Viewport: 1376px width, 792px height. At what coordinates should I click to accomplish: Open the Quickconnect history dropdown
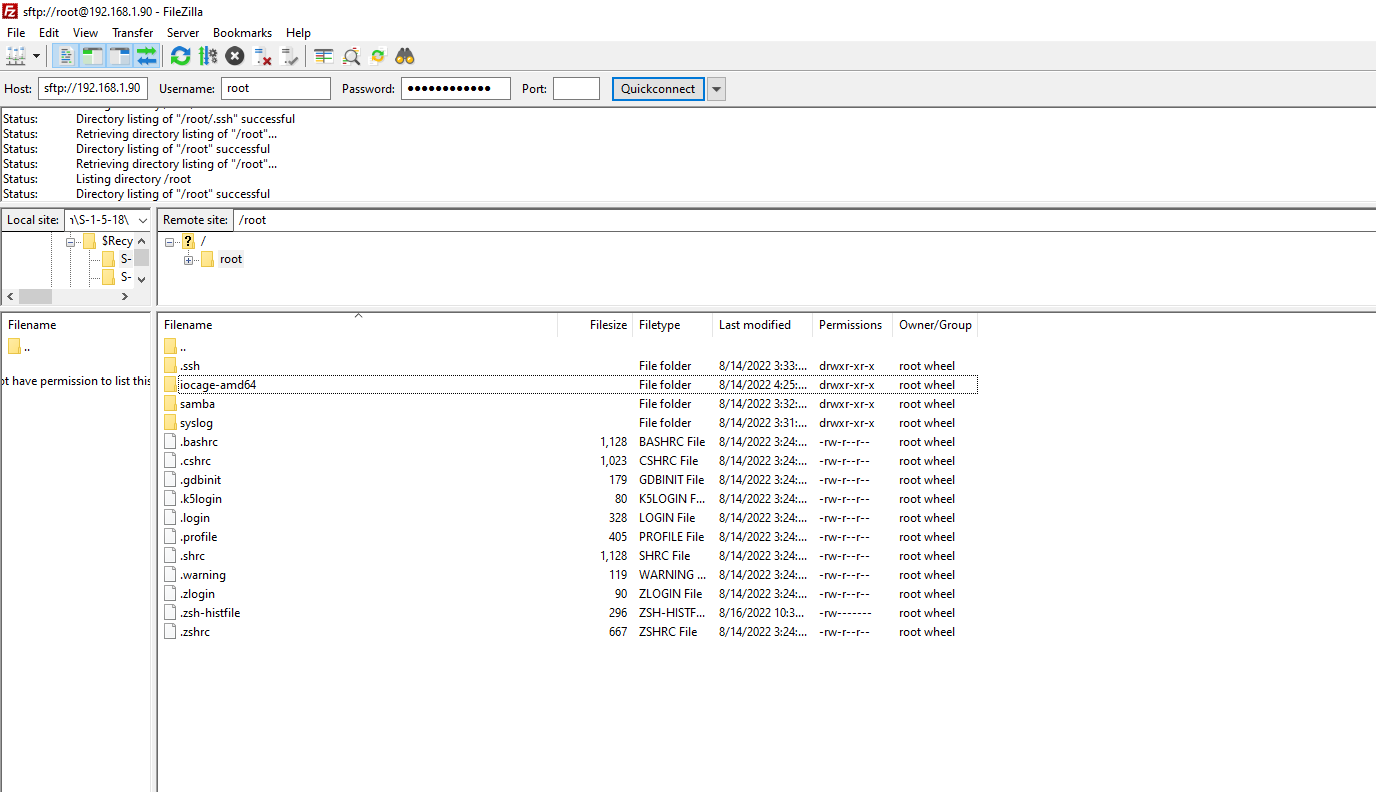[716, 89]
